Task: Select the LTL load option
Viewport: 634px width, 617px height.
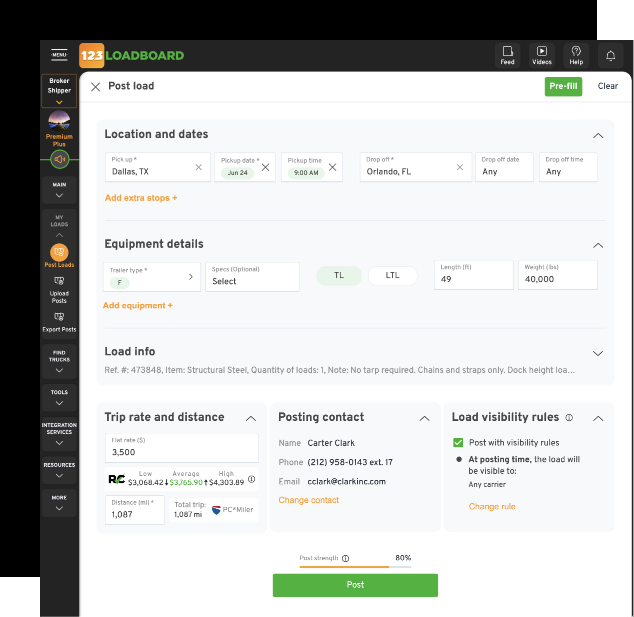Action: pos(392,275)
